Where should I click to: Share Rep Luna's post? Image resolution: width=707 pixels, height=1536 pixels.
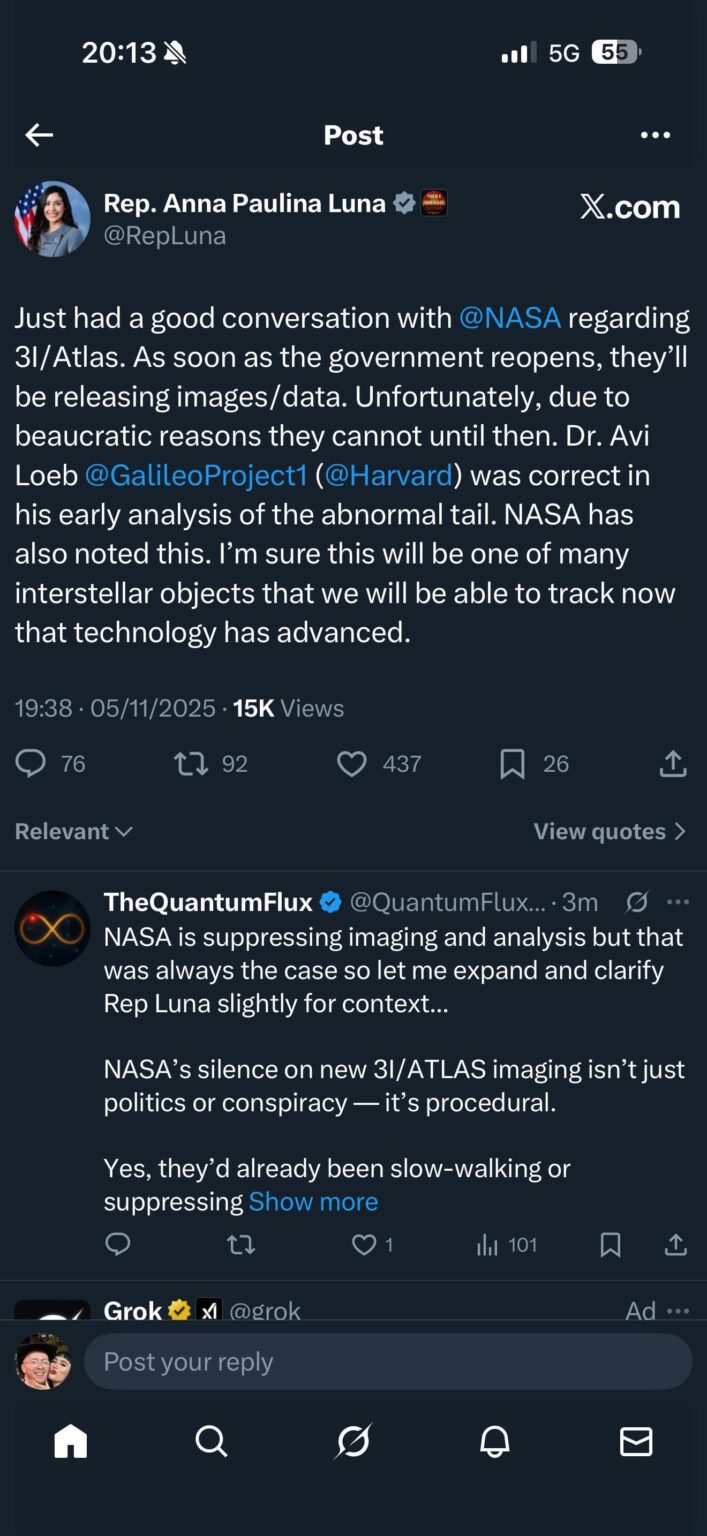673,763
